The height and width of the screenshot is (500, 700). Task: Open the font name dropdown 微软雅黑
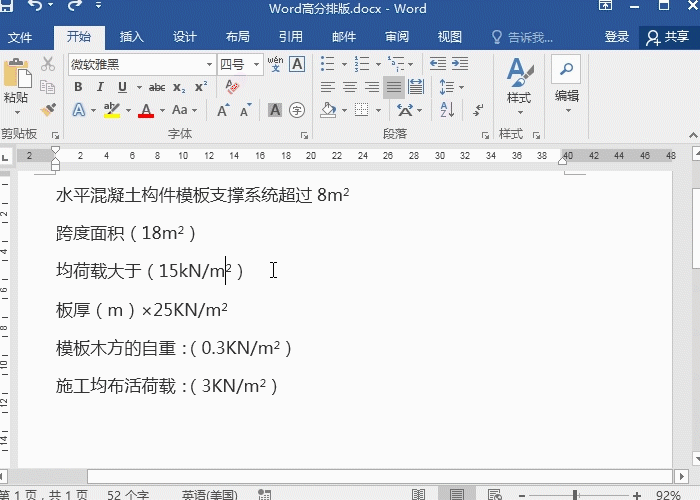tap(208, 64)
